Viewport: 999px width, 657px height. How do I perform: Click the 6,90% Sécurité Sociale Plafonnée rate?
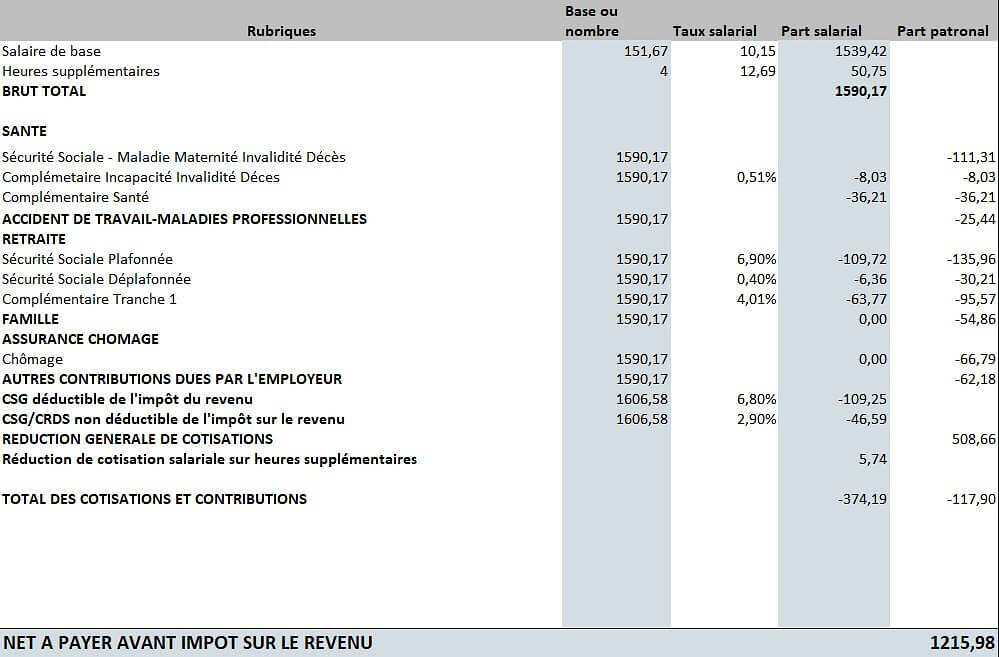(756, 259)
